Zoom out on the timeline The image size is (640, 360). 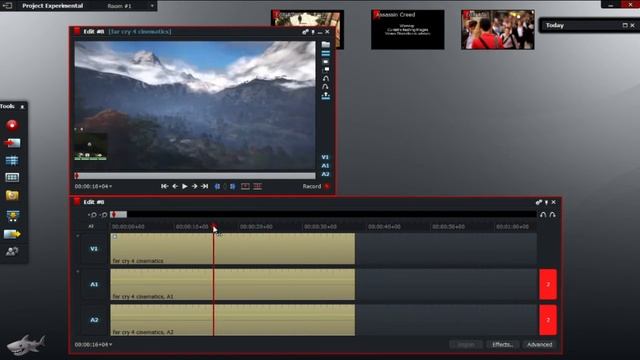click(103, 215)
